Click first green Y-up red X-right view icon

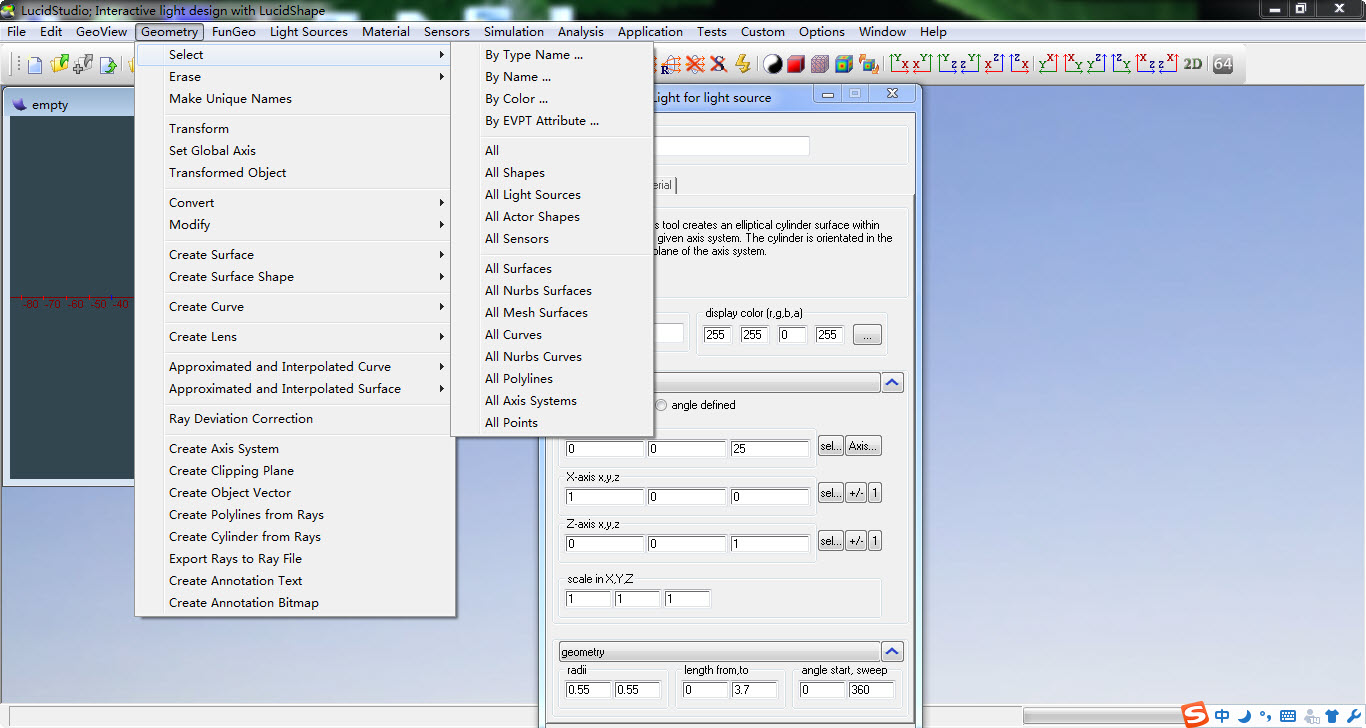click(899, 64)
